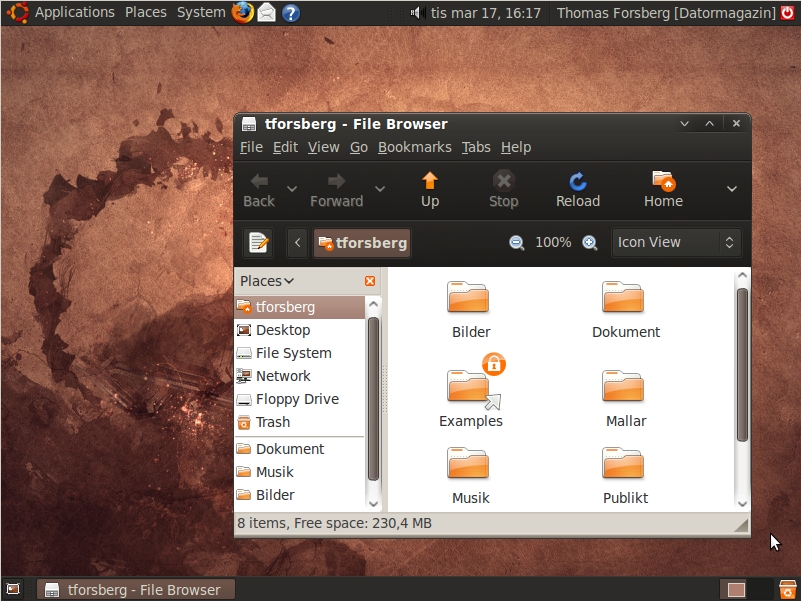
Task: Select the tforsberg path bar button
Action: click(362, 243)
